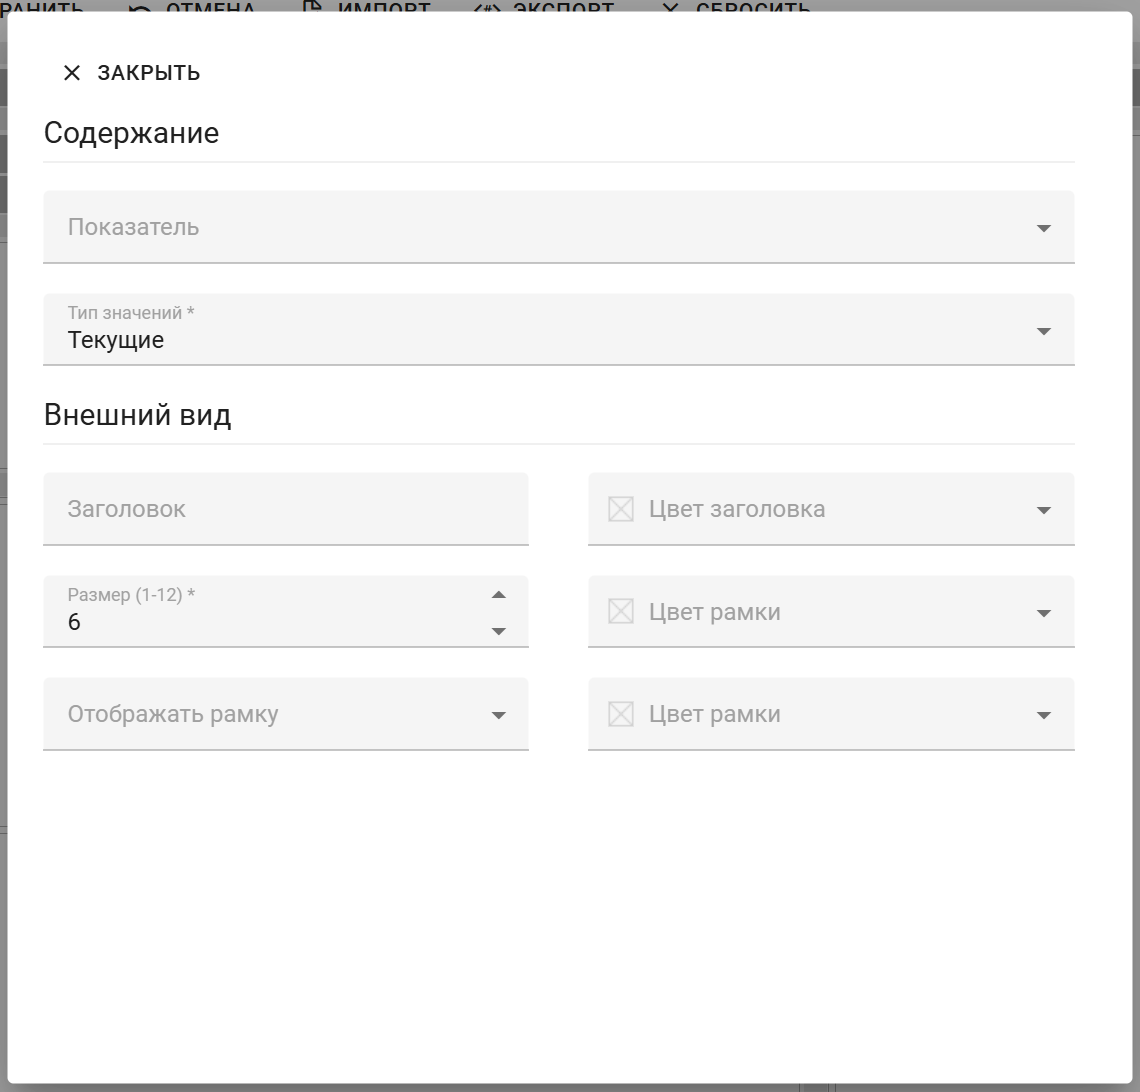Expand the Тип значений dropdown arrow

(x=1043, y=331)
